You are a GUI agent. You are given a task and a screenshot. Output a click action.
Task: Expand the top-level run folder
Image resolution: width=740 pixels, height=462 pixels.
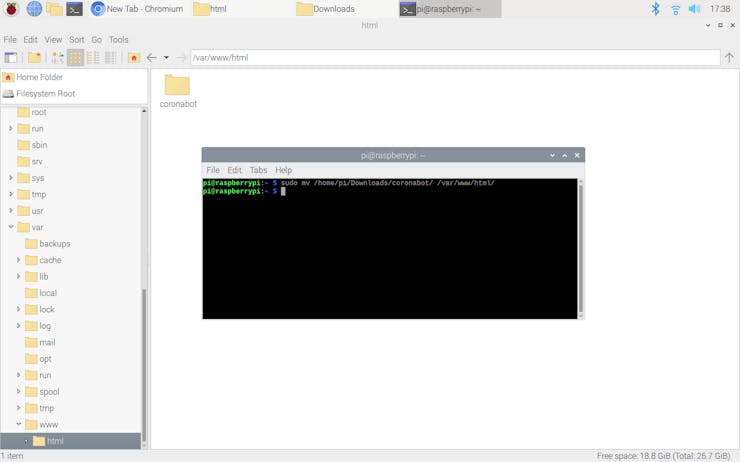coord(11,128)
